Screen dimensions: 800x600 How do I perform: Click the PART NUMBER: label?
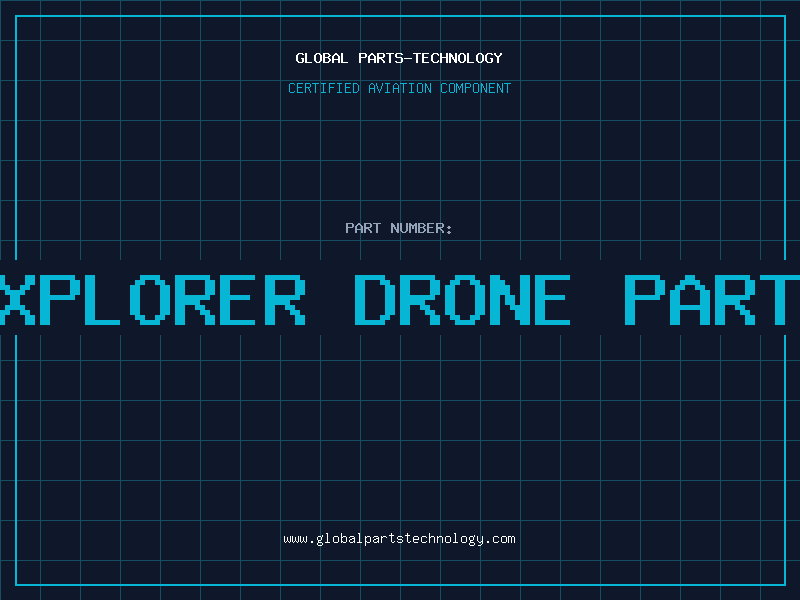[x=399, y=228]
